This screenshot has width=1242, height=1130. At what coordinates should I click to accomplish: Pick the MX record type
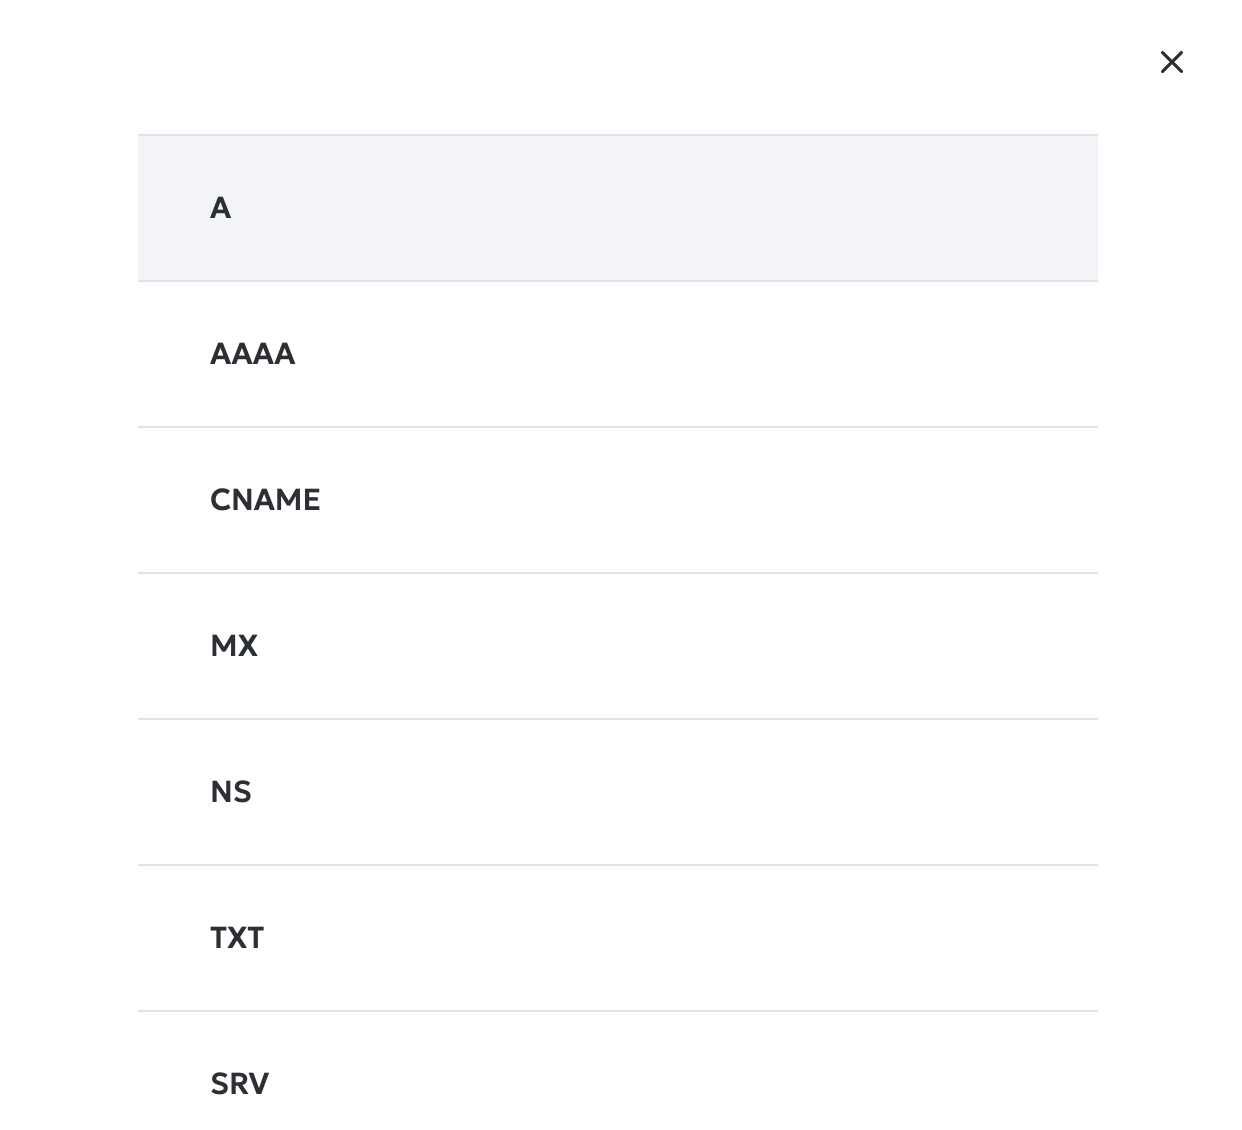(618, 646)
